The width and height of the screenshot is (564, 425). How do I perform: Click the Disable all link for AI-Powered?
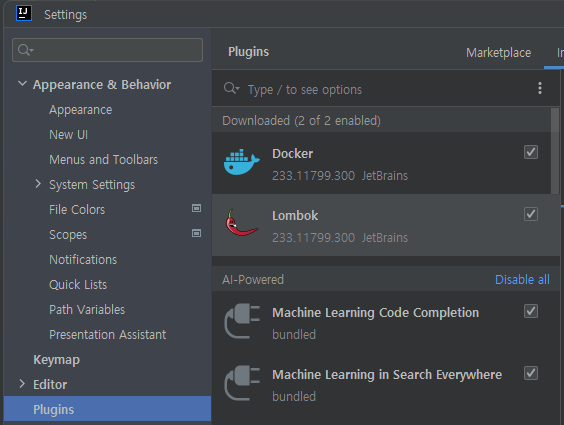522,279
